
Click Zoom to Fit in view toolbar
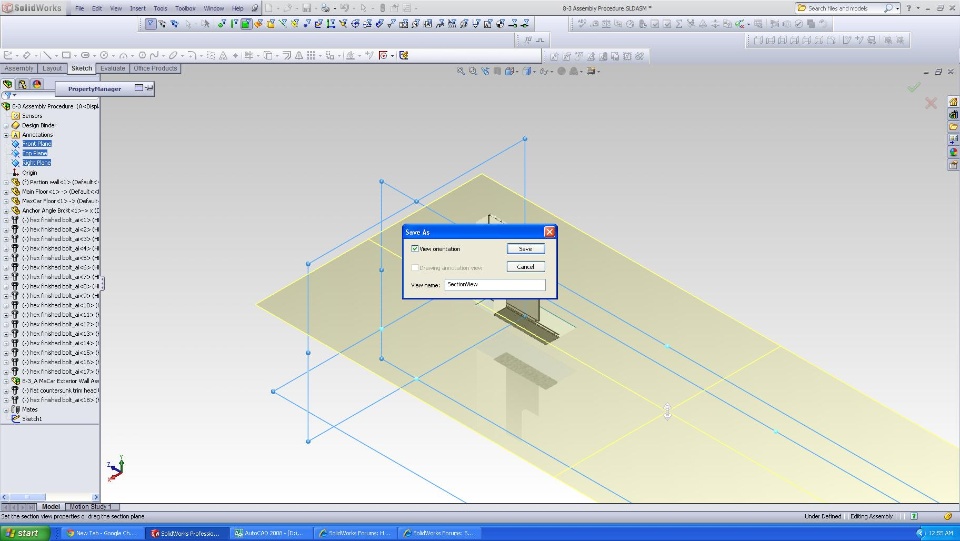461,72
